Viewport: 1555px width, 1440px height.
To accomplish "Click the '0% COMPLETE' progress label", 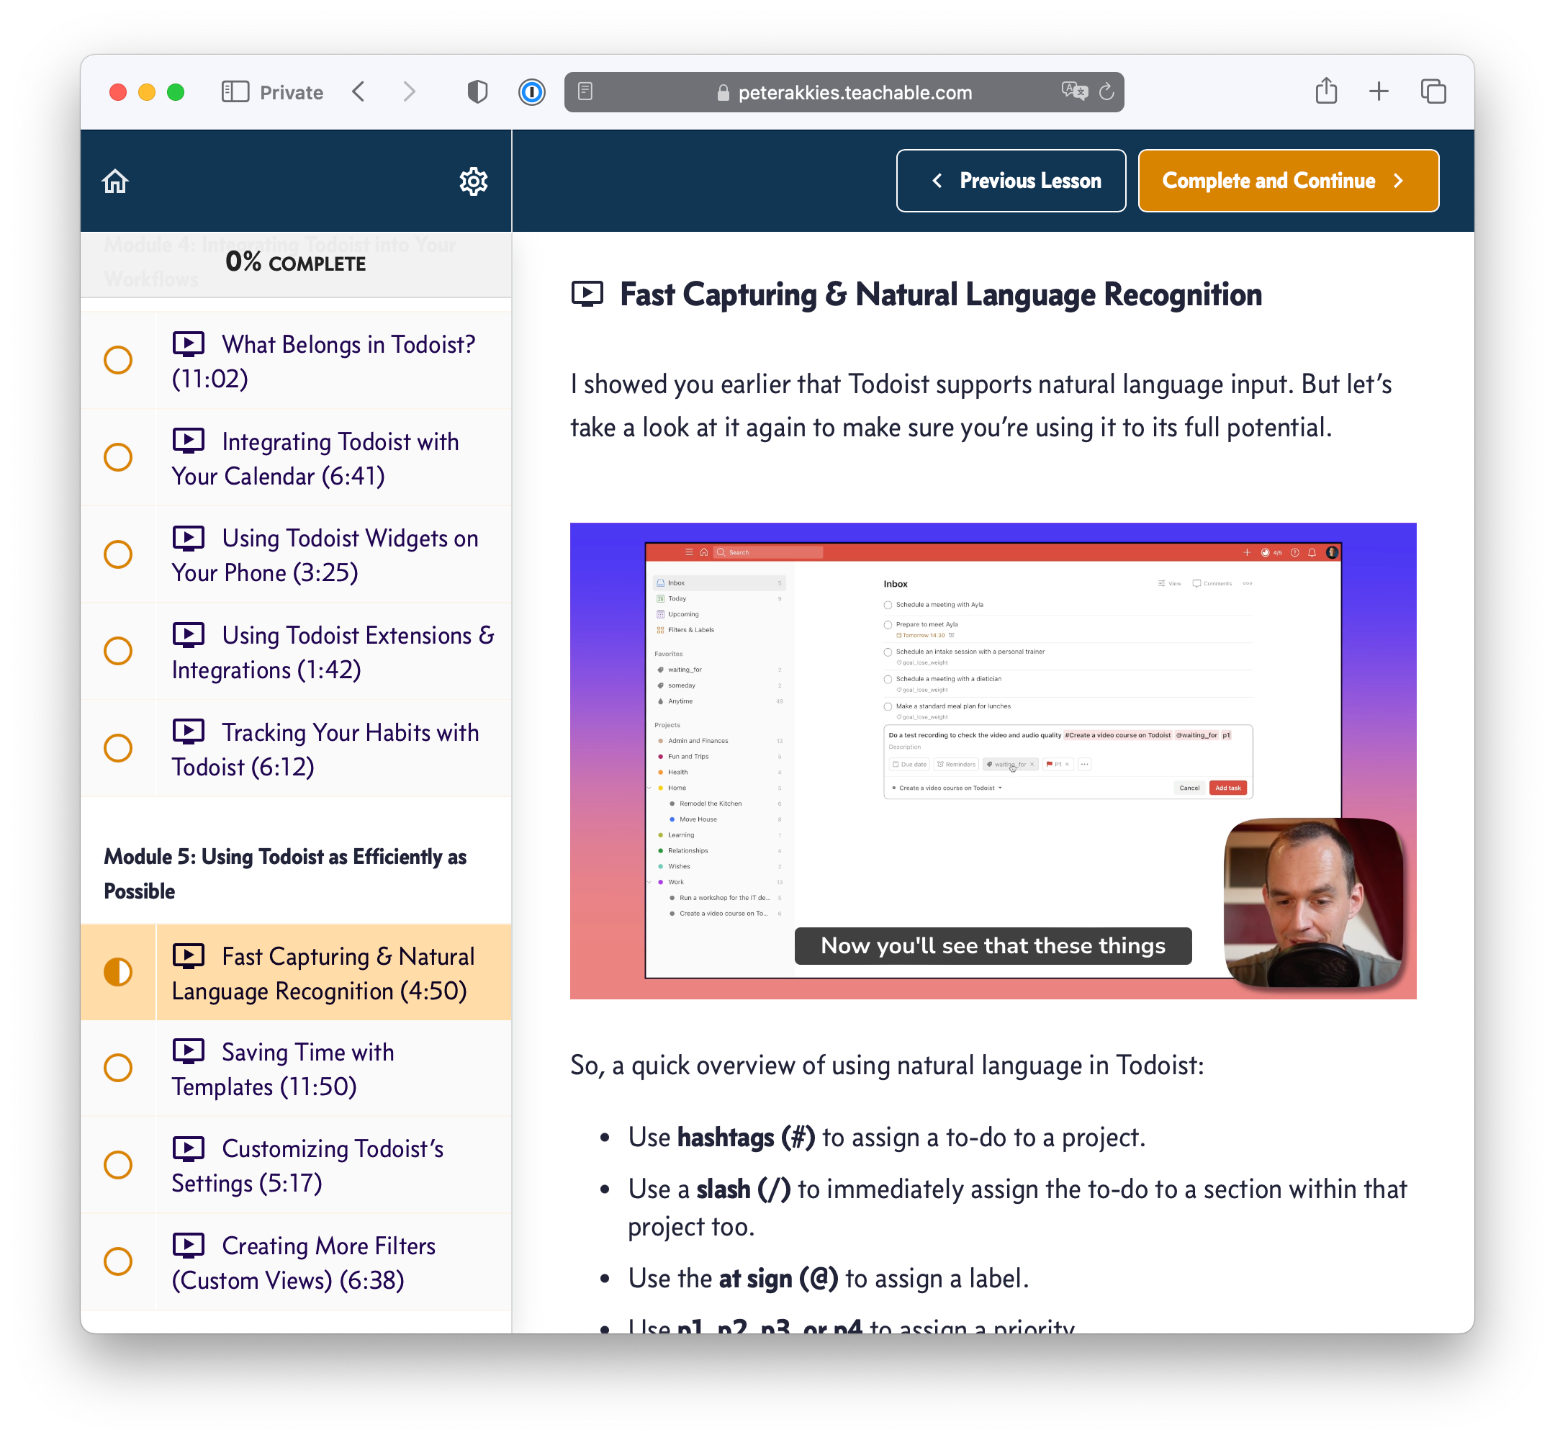I will click(296, 263).
